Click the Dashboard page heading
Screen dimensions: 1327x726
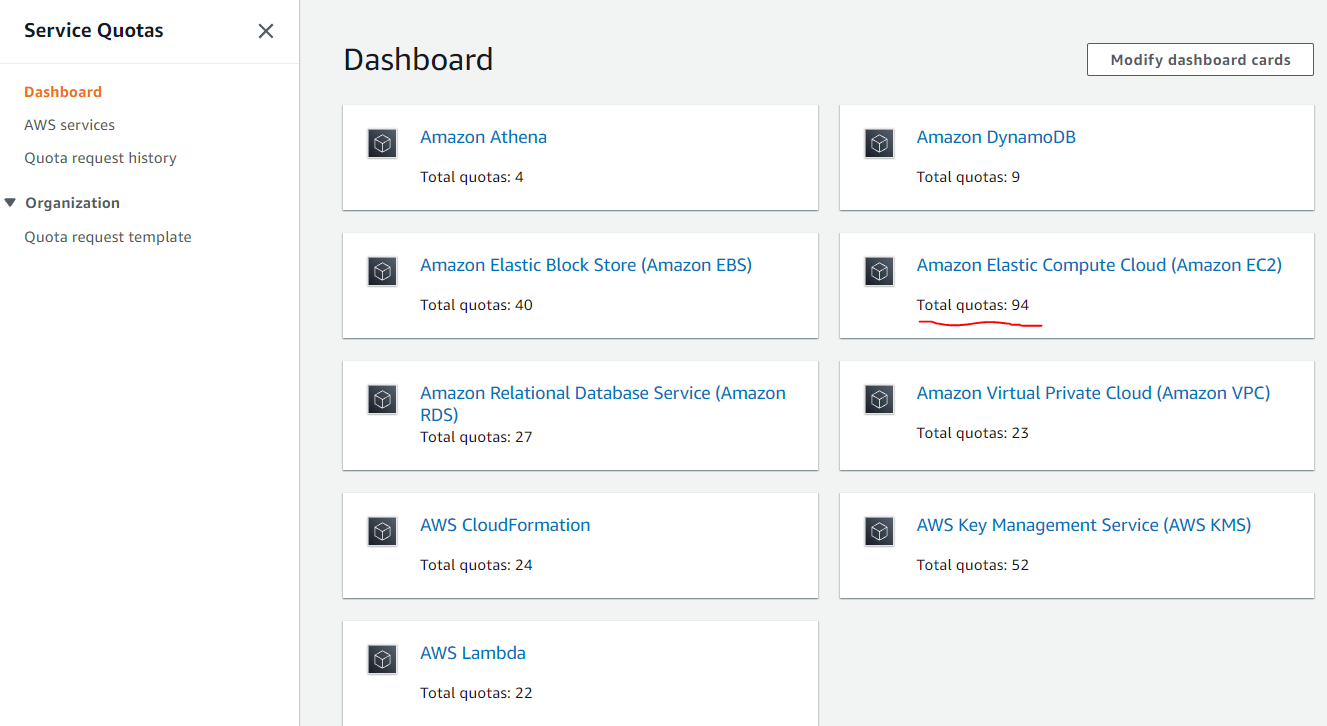pos(418,60)
